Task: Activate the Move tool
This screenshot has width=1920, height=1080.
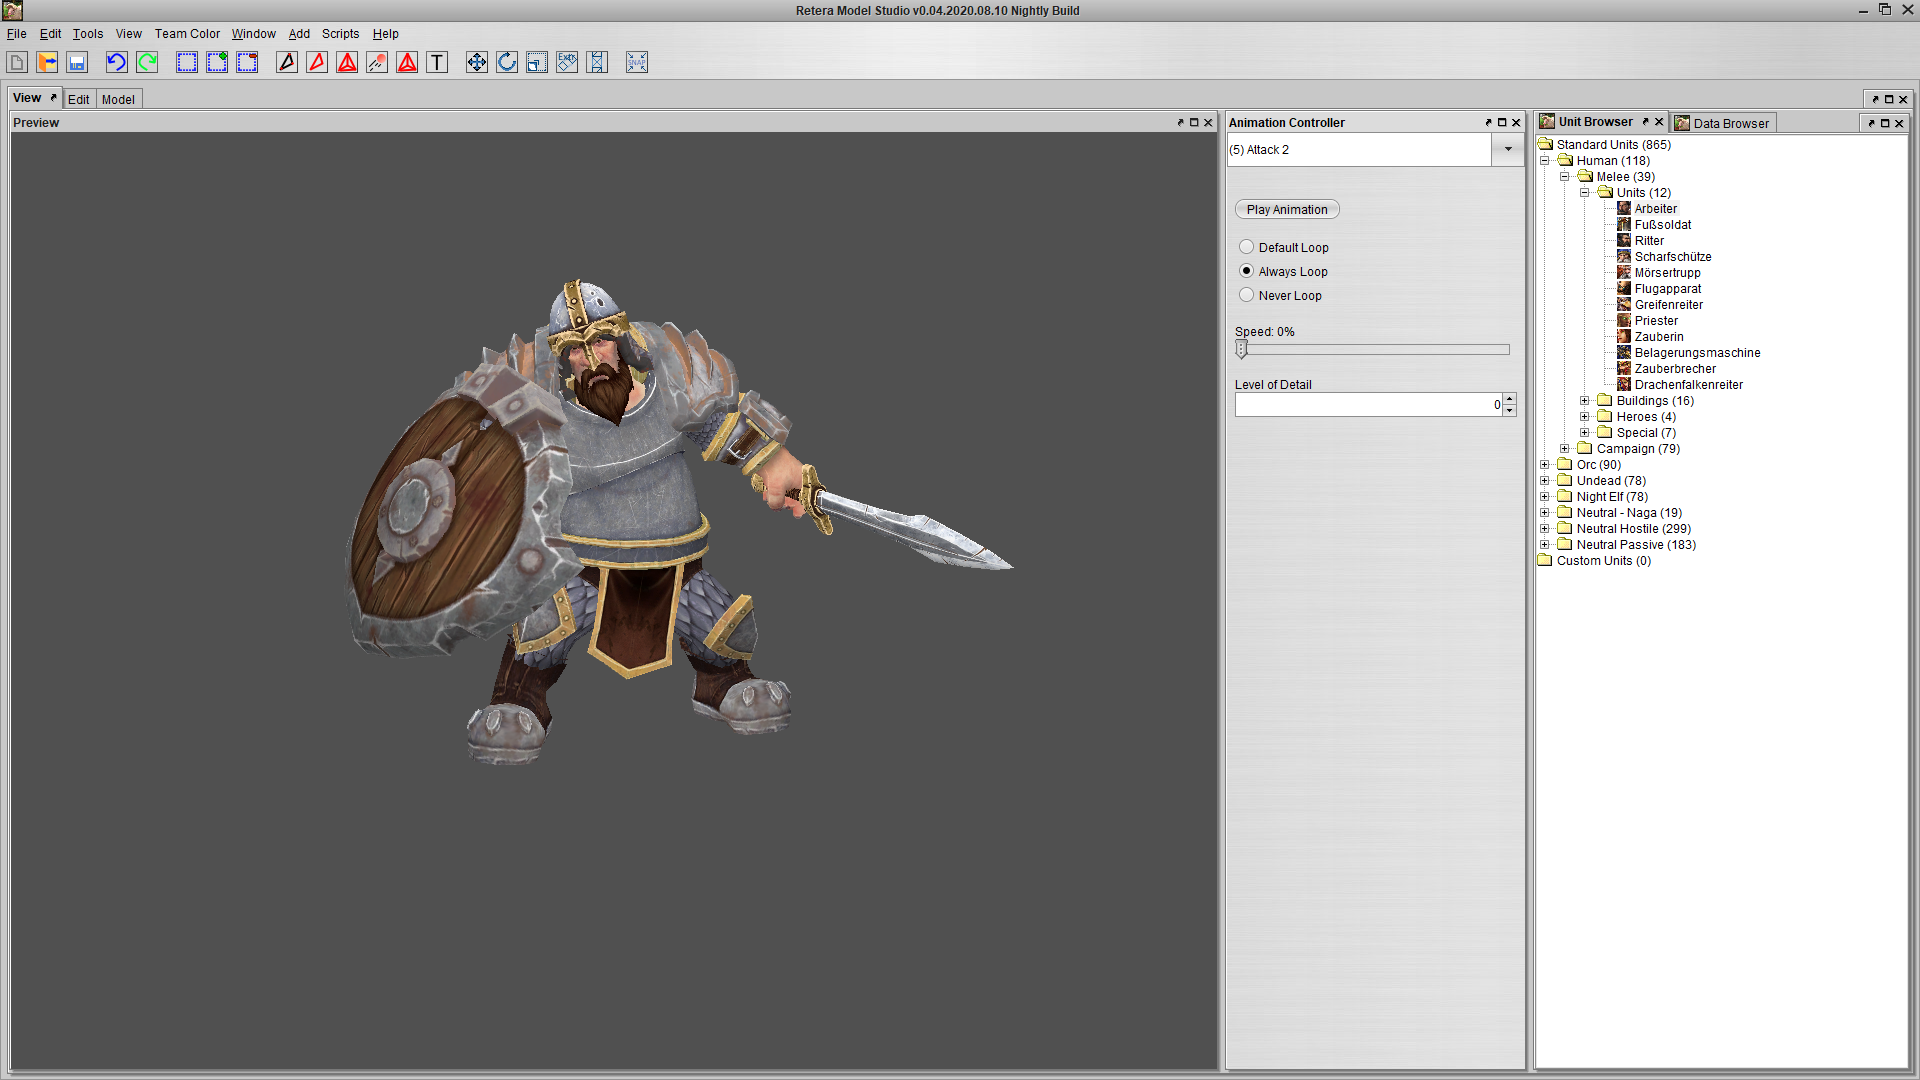Action: tap(477, 62)
